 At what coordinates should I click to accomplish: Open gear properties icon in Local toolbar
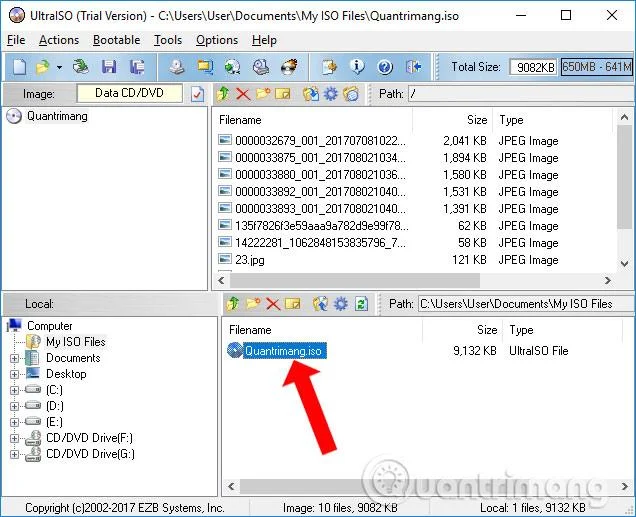click(341, 304)
